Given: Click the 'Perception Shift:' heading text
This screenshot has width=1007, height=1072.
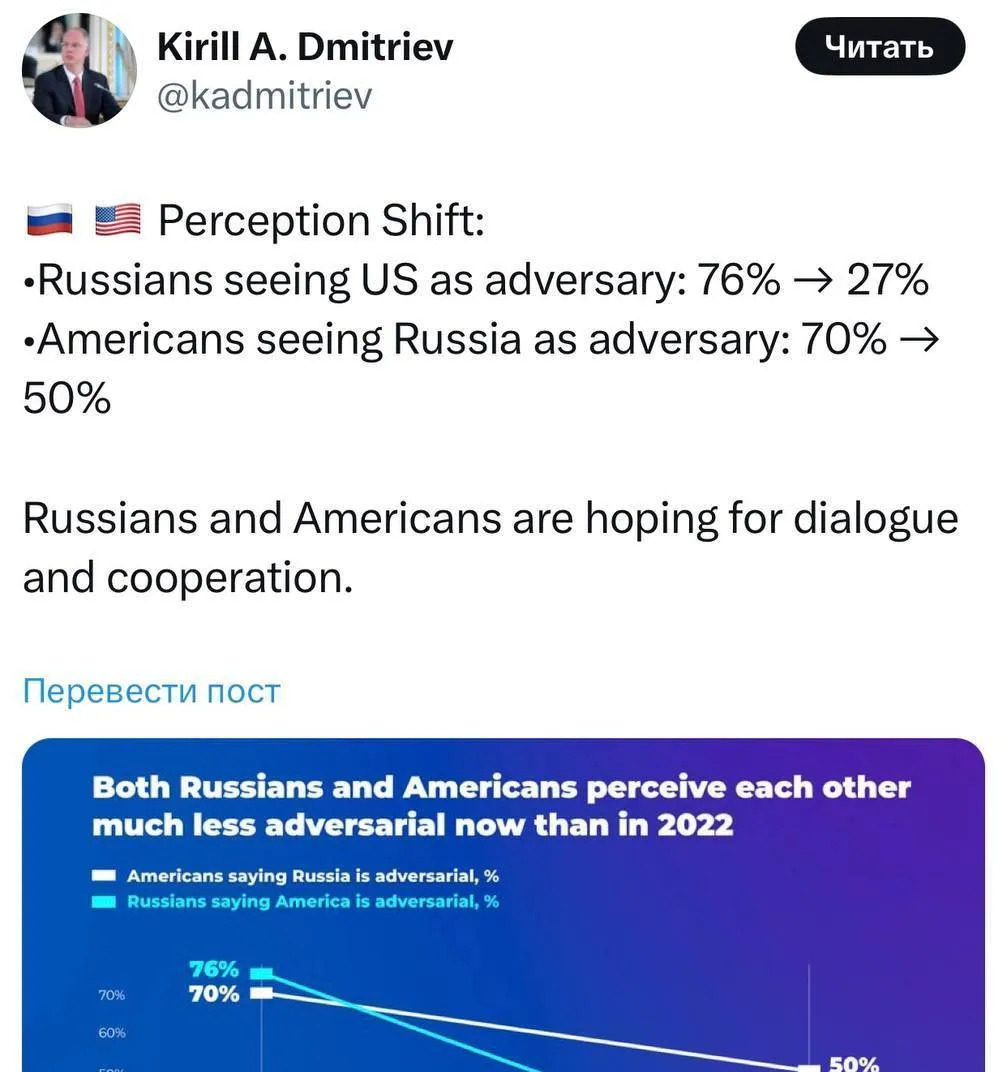Looking at the screenshot, I should [x=321, y=221].
